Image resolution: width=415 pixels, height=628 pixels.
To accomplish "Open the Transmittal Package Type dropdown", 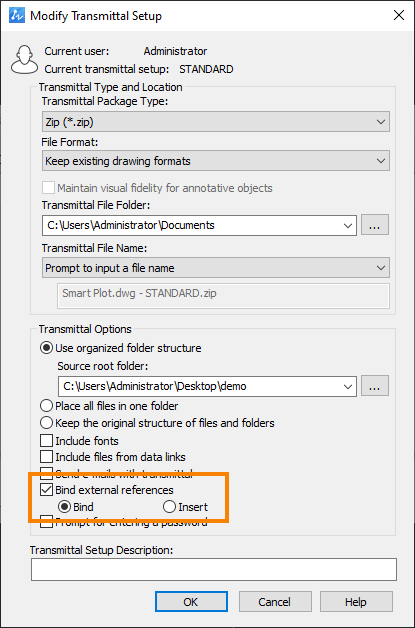I will 216,122.
